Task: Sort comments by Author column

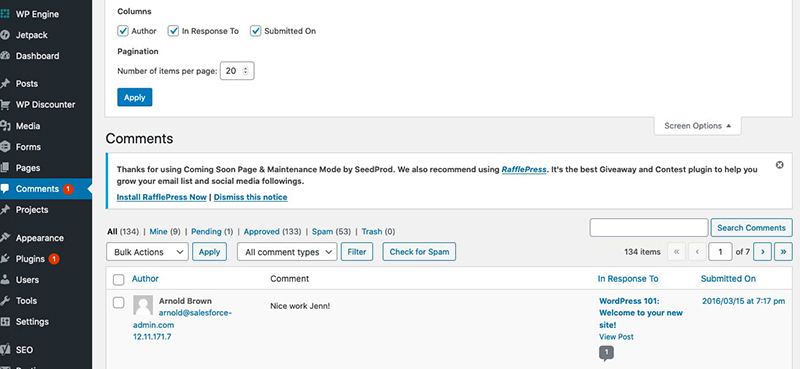Action: click(x=145, y=279)
